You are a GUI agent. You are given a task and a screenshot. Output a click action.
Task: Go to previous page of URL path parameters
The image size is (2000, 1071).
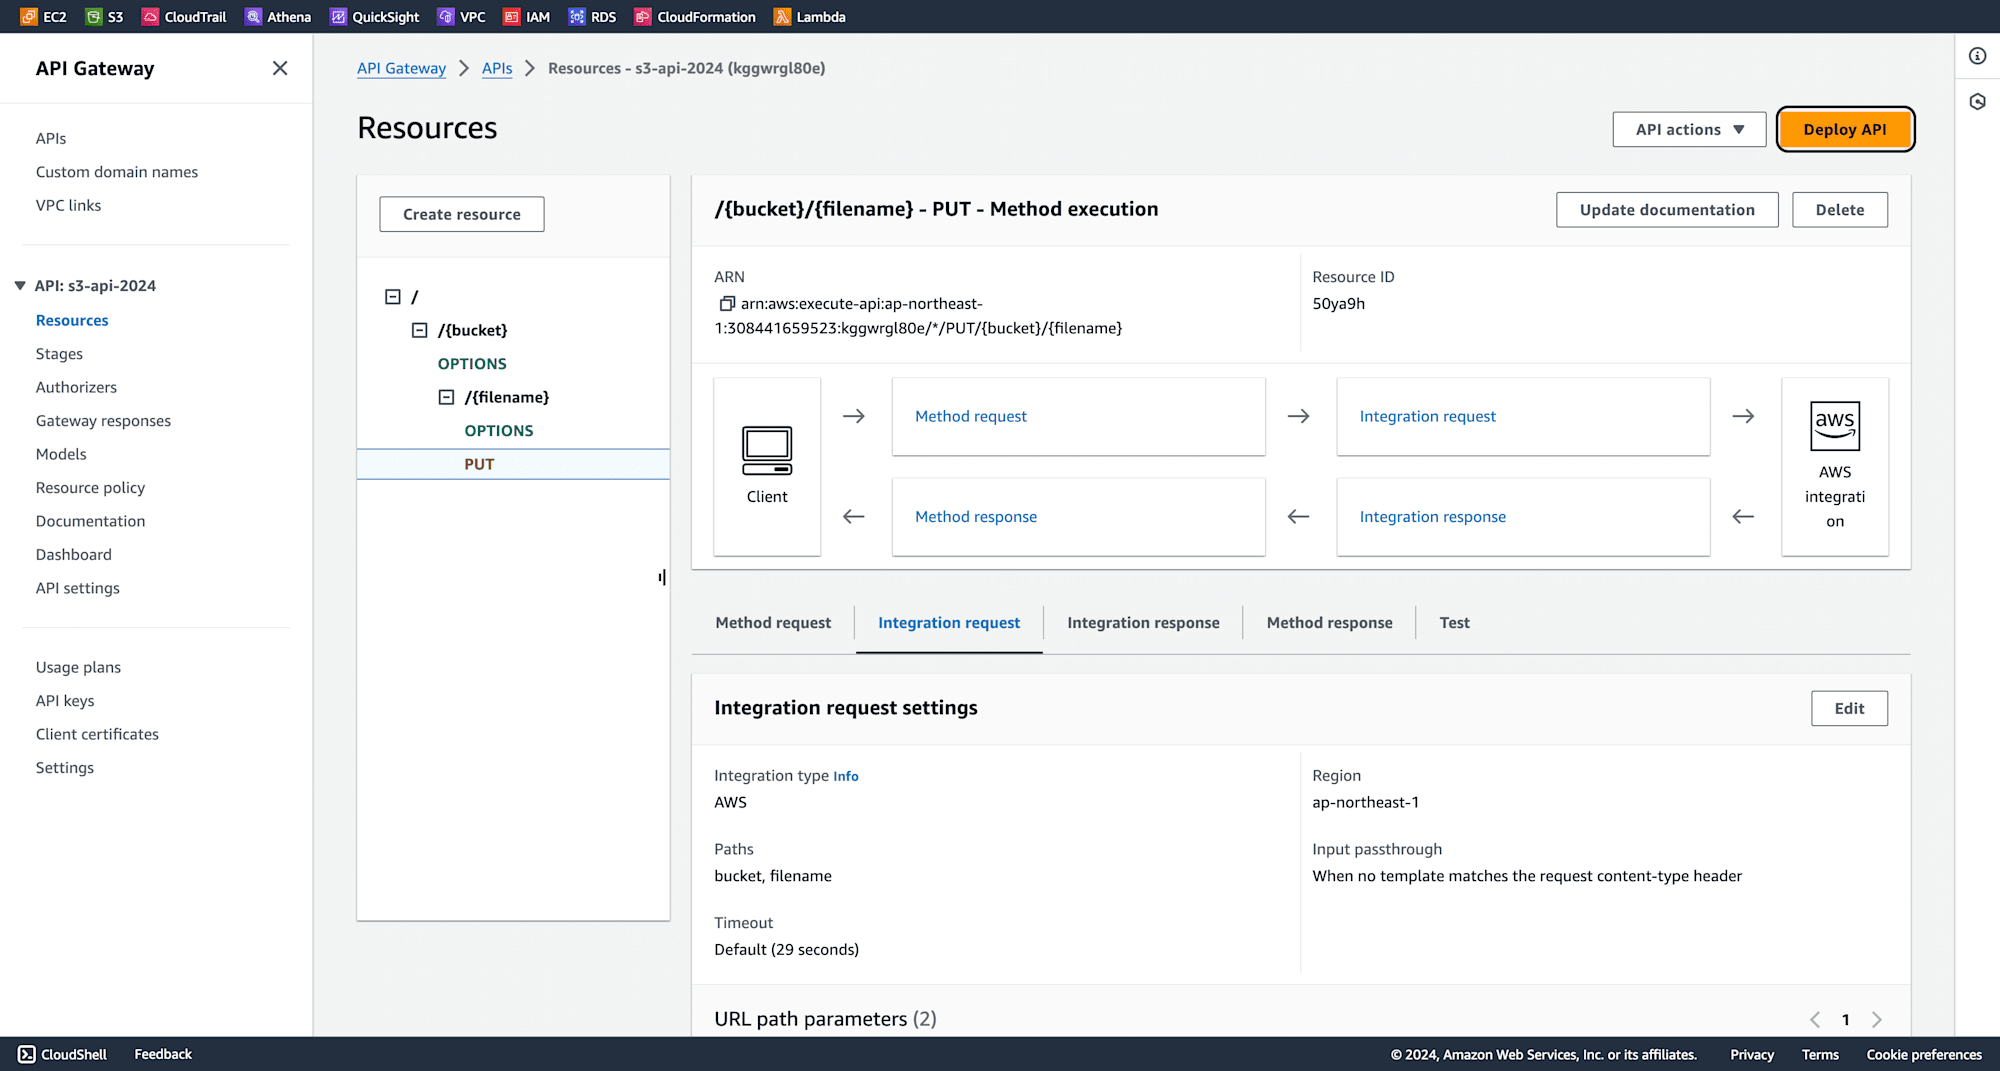click(x=1815, y=1020)
